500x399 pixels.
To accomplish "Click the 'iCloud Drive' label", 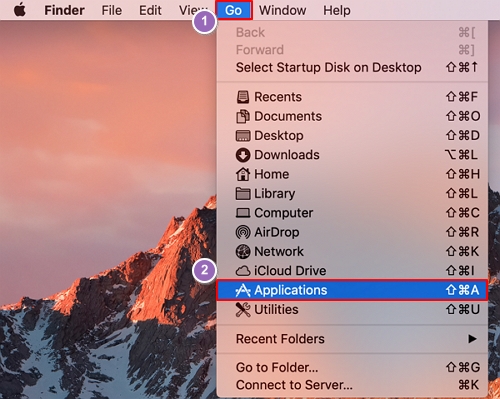I will [x=290, y=271].
